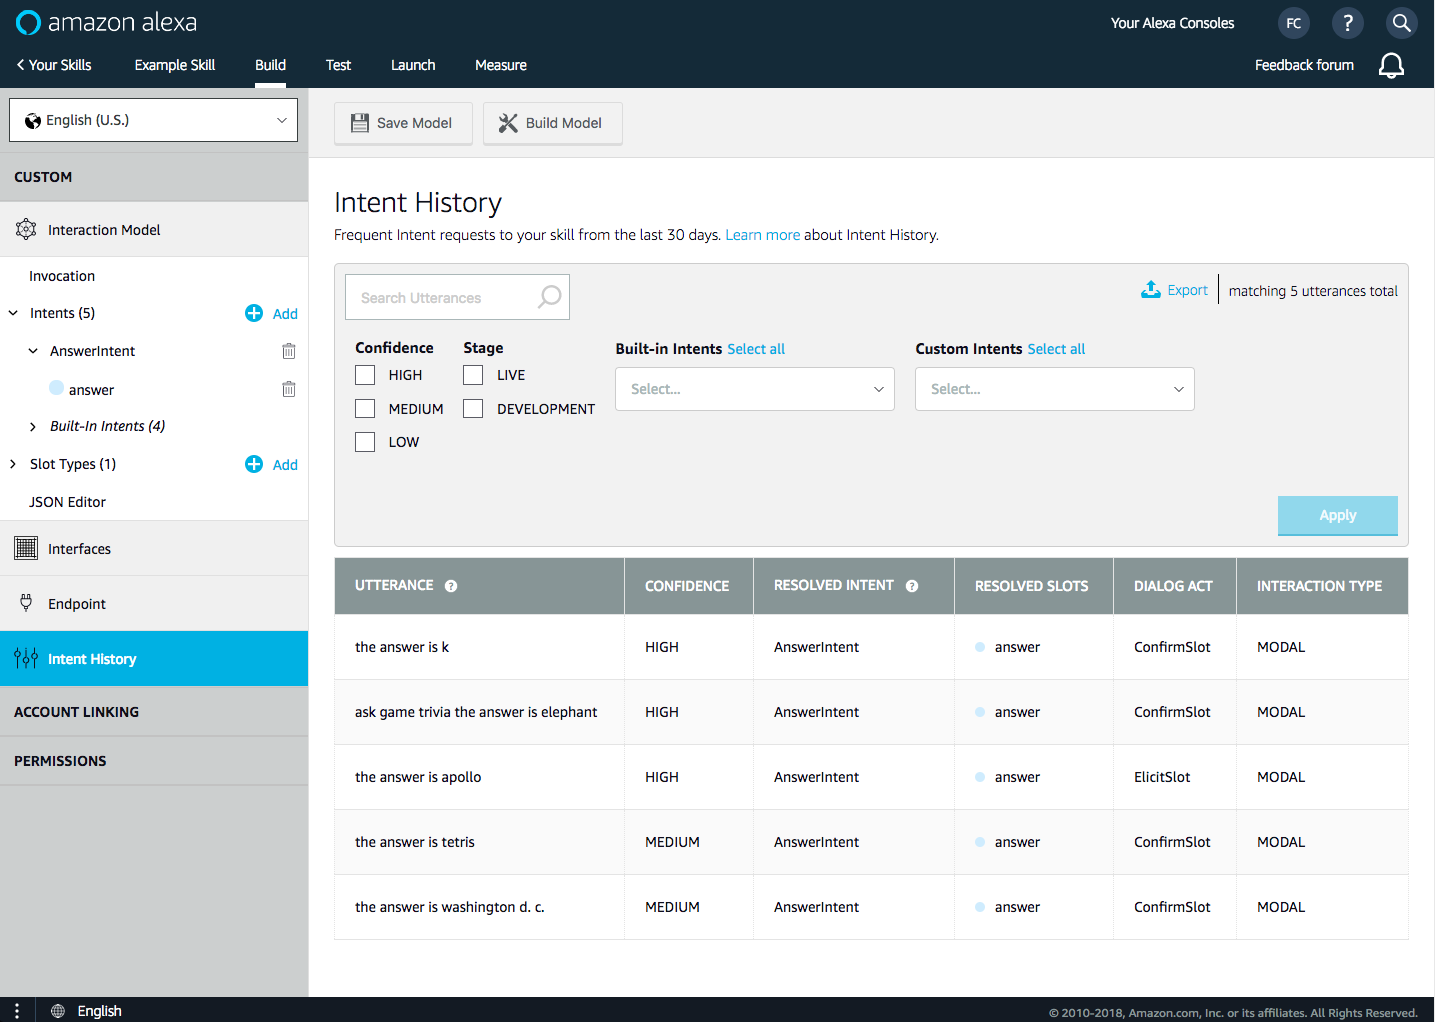Enable the HIGH confidence checkbox
1435x1022 pixels.
(x=365, y=375)
